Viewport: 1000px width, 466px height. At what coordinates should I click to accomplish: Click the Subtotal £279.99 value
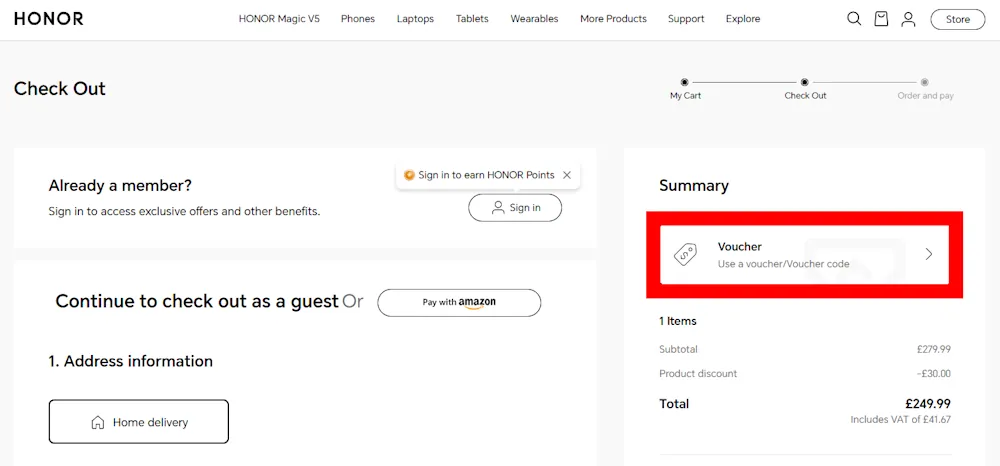click(934, 349)
